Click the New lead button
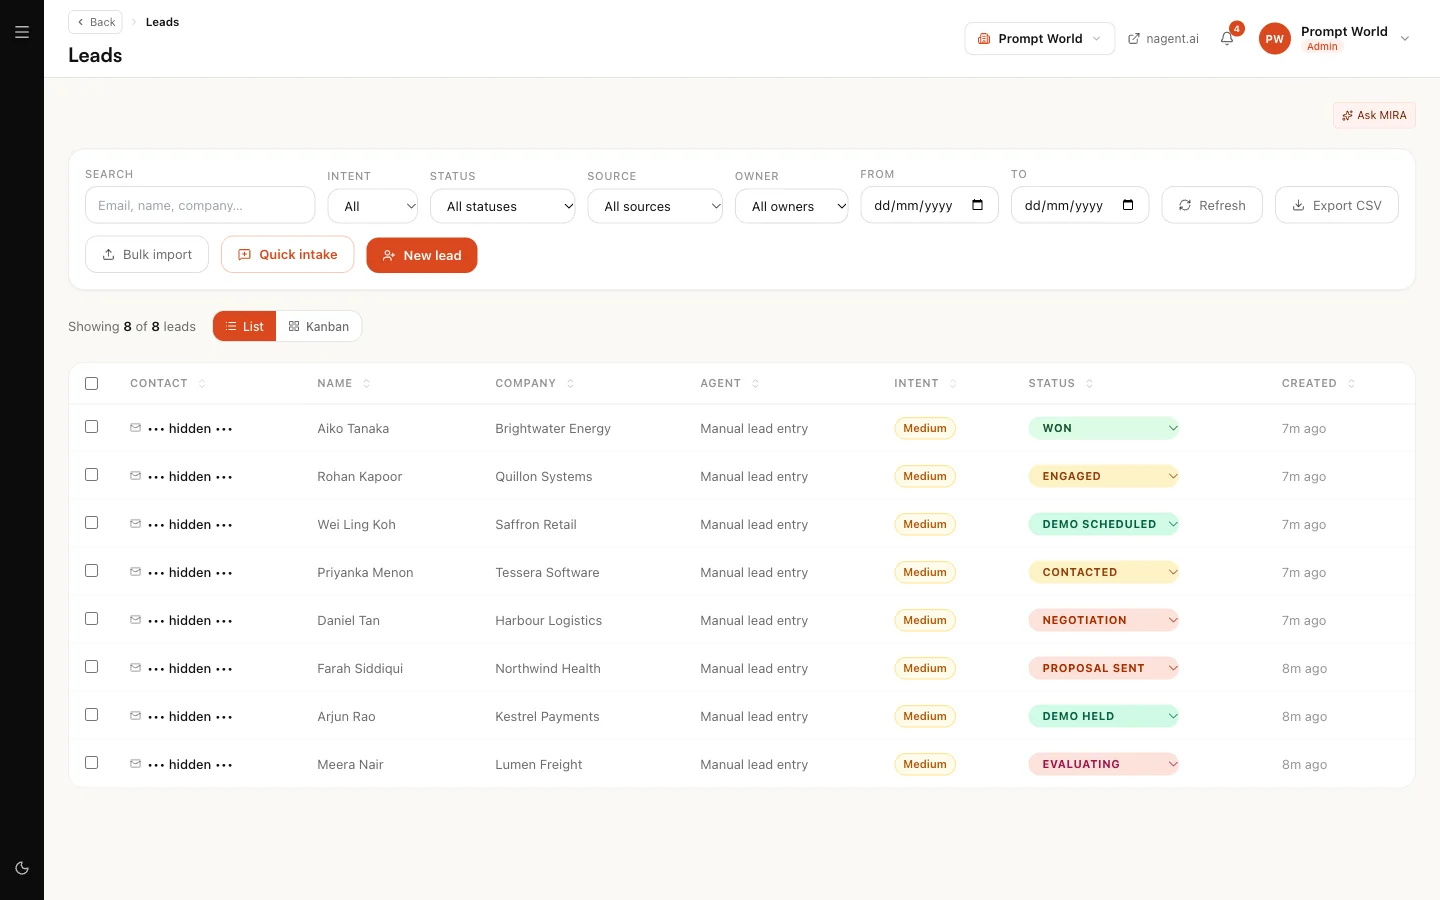This screenshot has width=1440, height=900. [x=422, y=255]
